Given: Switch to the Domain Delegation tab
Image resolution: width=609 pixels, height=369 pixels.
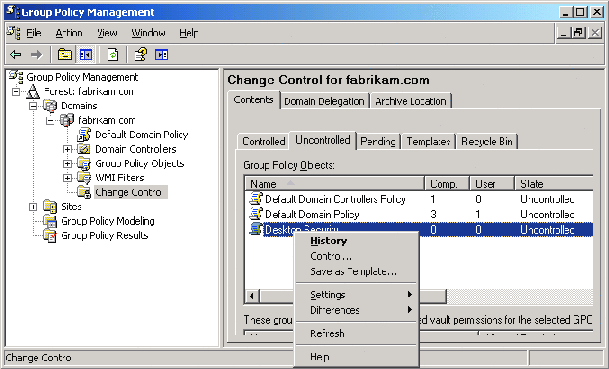Looking at the screenshot, I should click(324, 101).
